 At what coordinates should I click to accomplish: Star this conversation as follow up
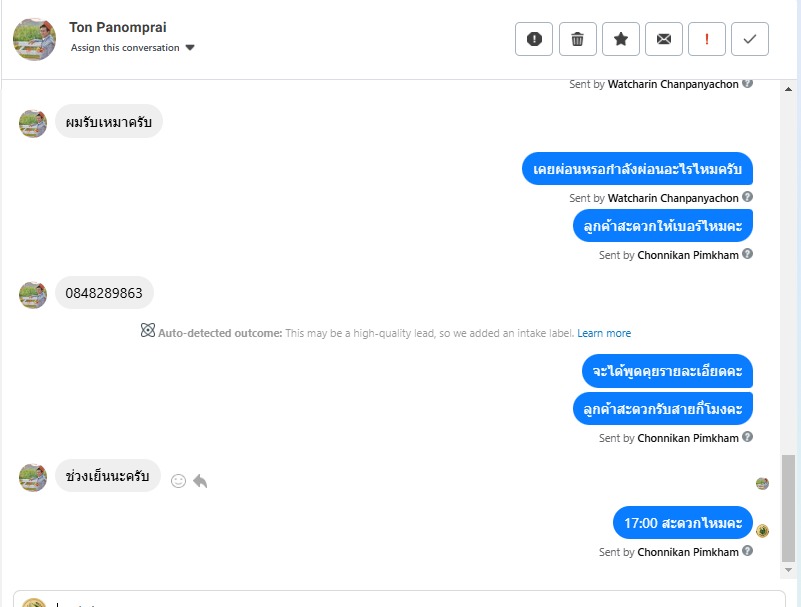click(620, 39)
